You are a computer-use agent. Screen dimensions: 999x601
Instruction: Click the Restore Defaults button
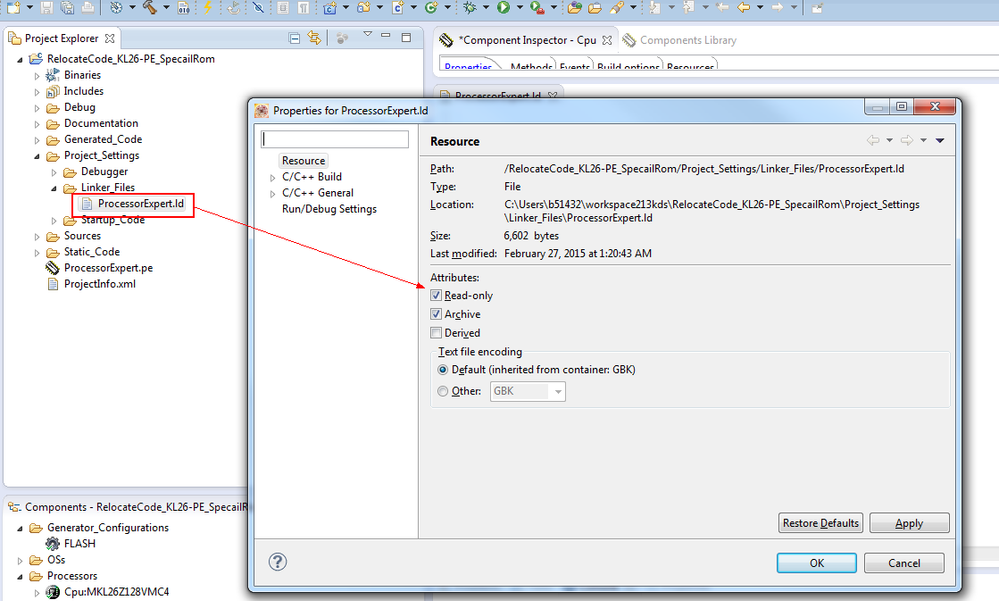coord(821,523)
